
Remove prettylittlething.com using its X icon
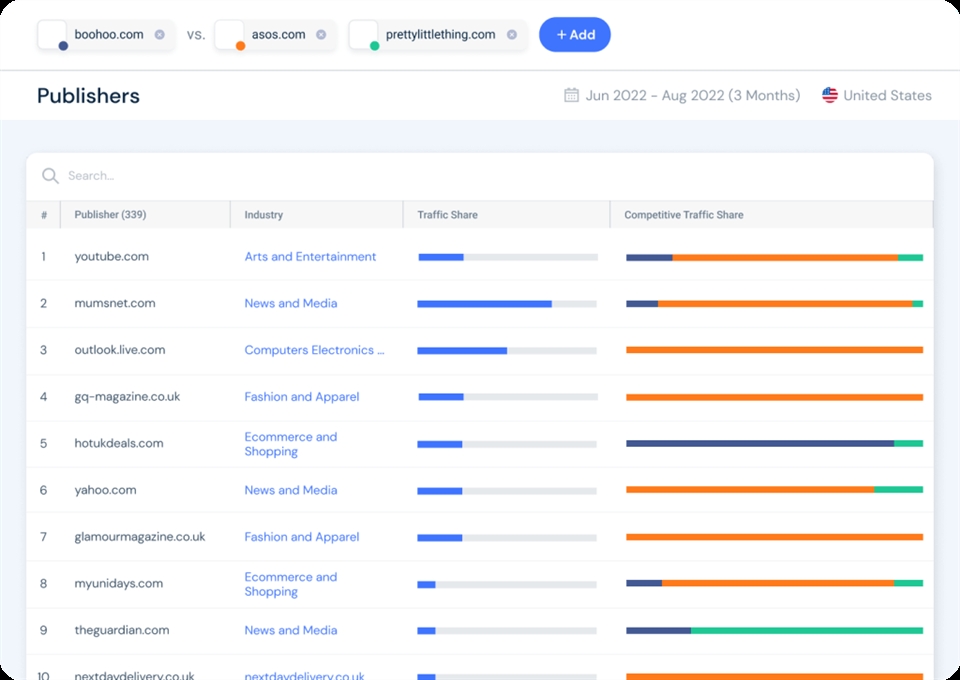(x=511, y=33)
